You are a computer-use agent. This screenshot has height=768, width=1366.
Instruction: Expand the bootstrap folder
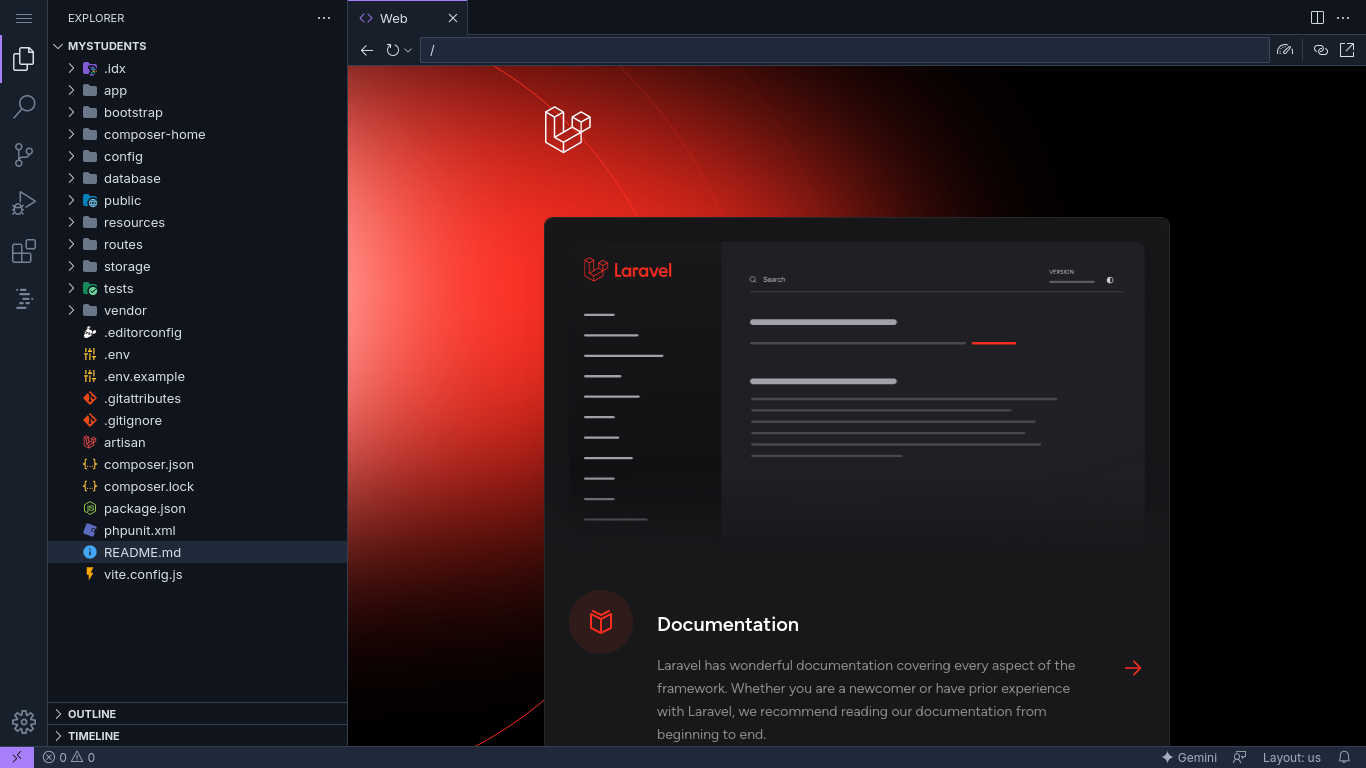198,112
